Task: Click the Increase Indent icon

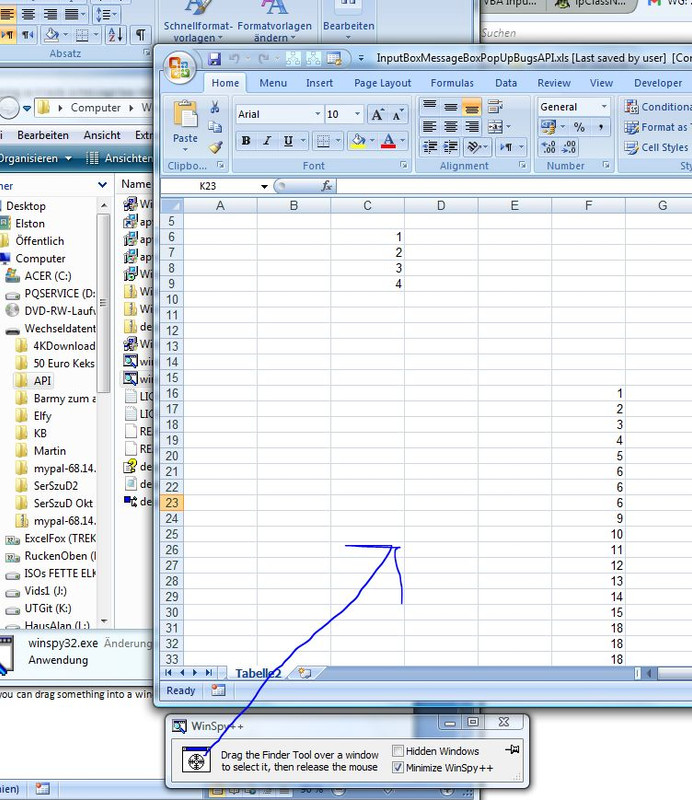Action: (451, 147)
